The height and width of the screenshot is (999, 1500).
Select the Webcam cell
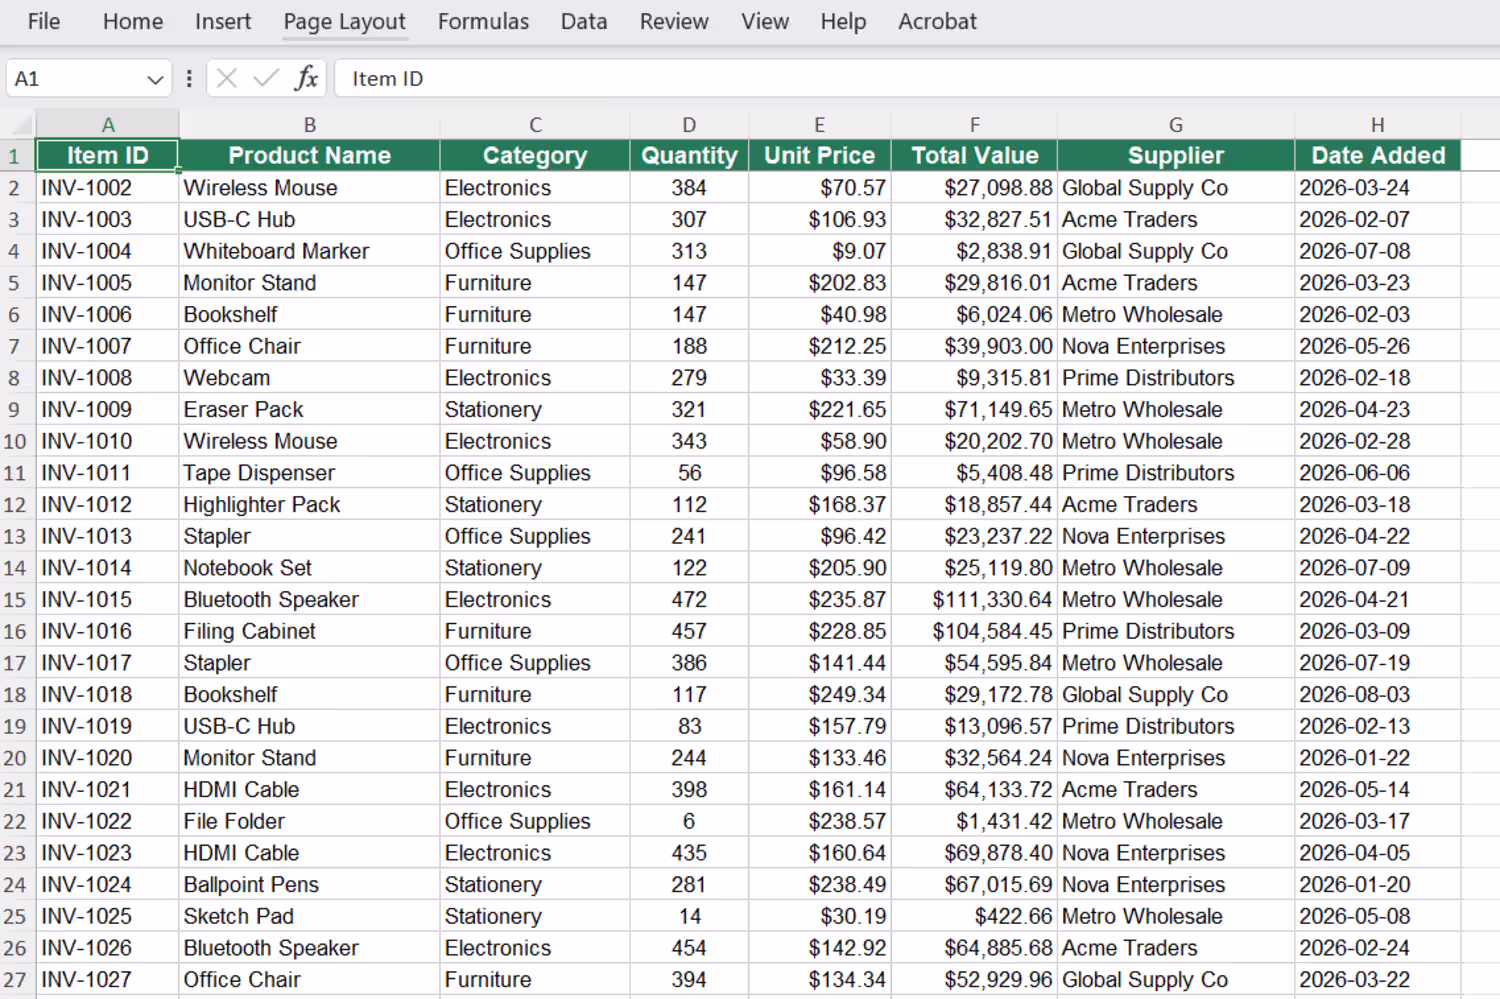310,378
